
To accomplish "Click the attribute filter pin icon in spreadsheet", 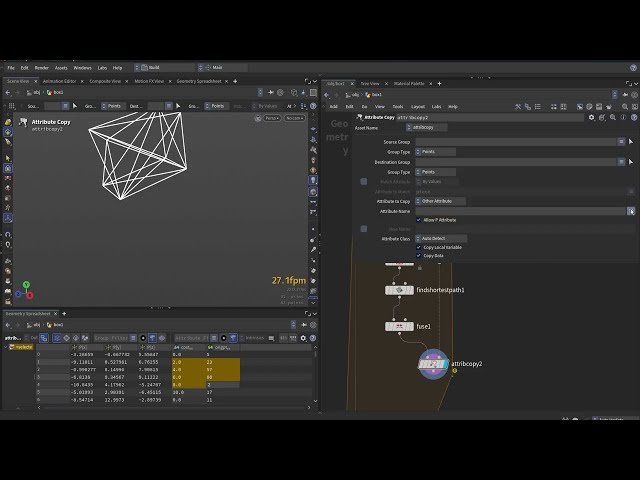I will pos(233,338).
